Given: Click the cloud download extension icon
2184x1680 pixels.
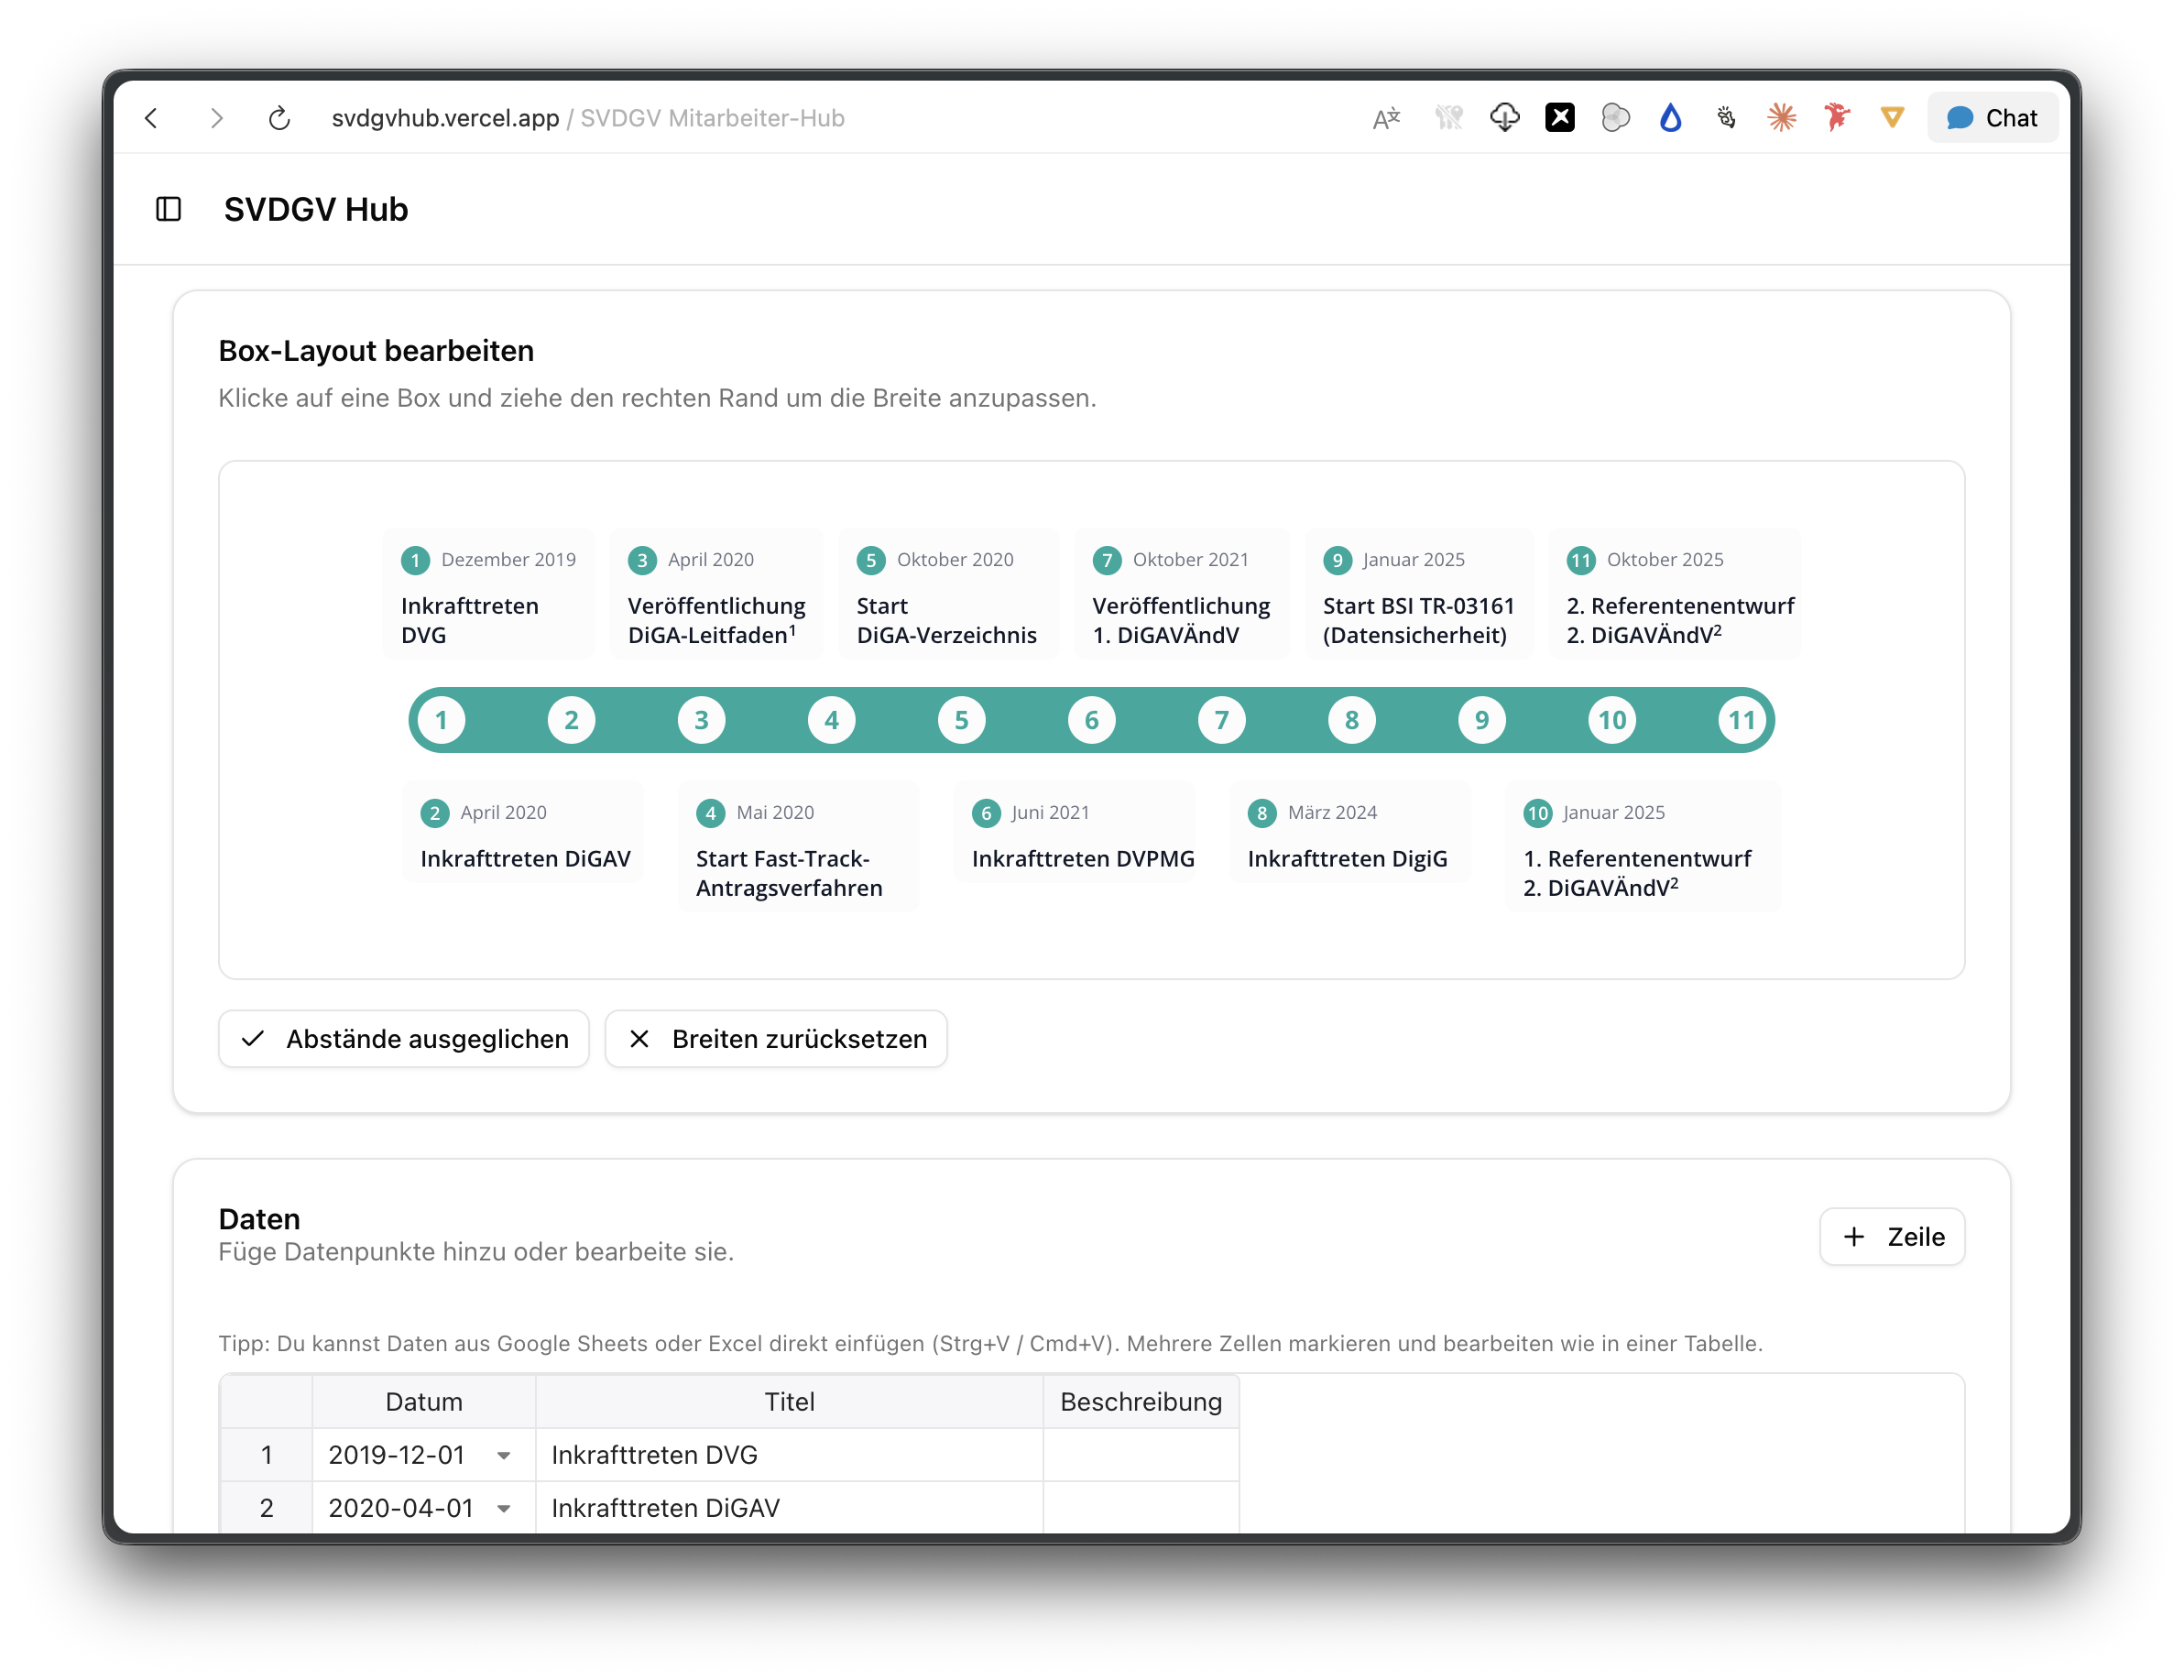Looking at the screenshot, I should coord(1504,118).
